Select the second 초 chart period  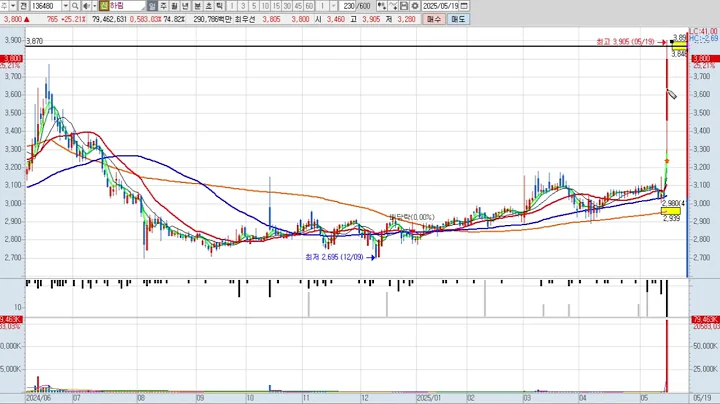click(208, 6)
